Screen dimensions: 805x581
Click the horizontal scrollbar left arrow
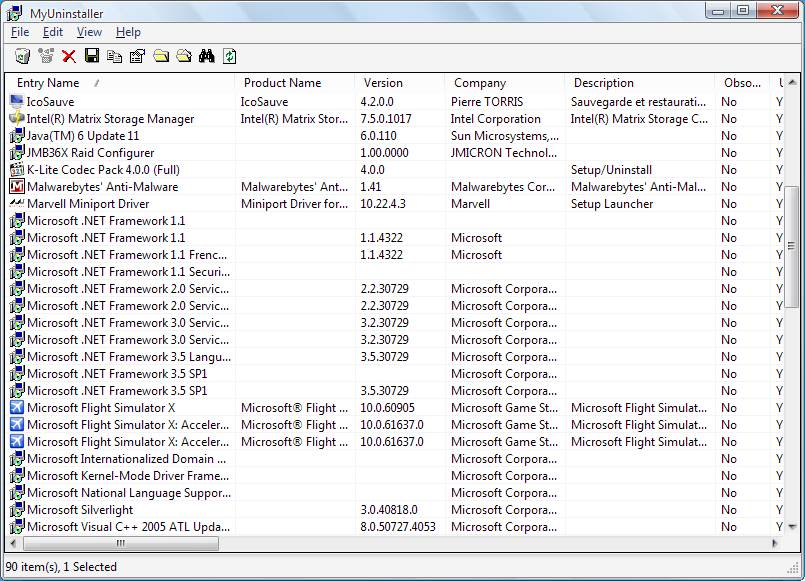[13, 543]
